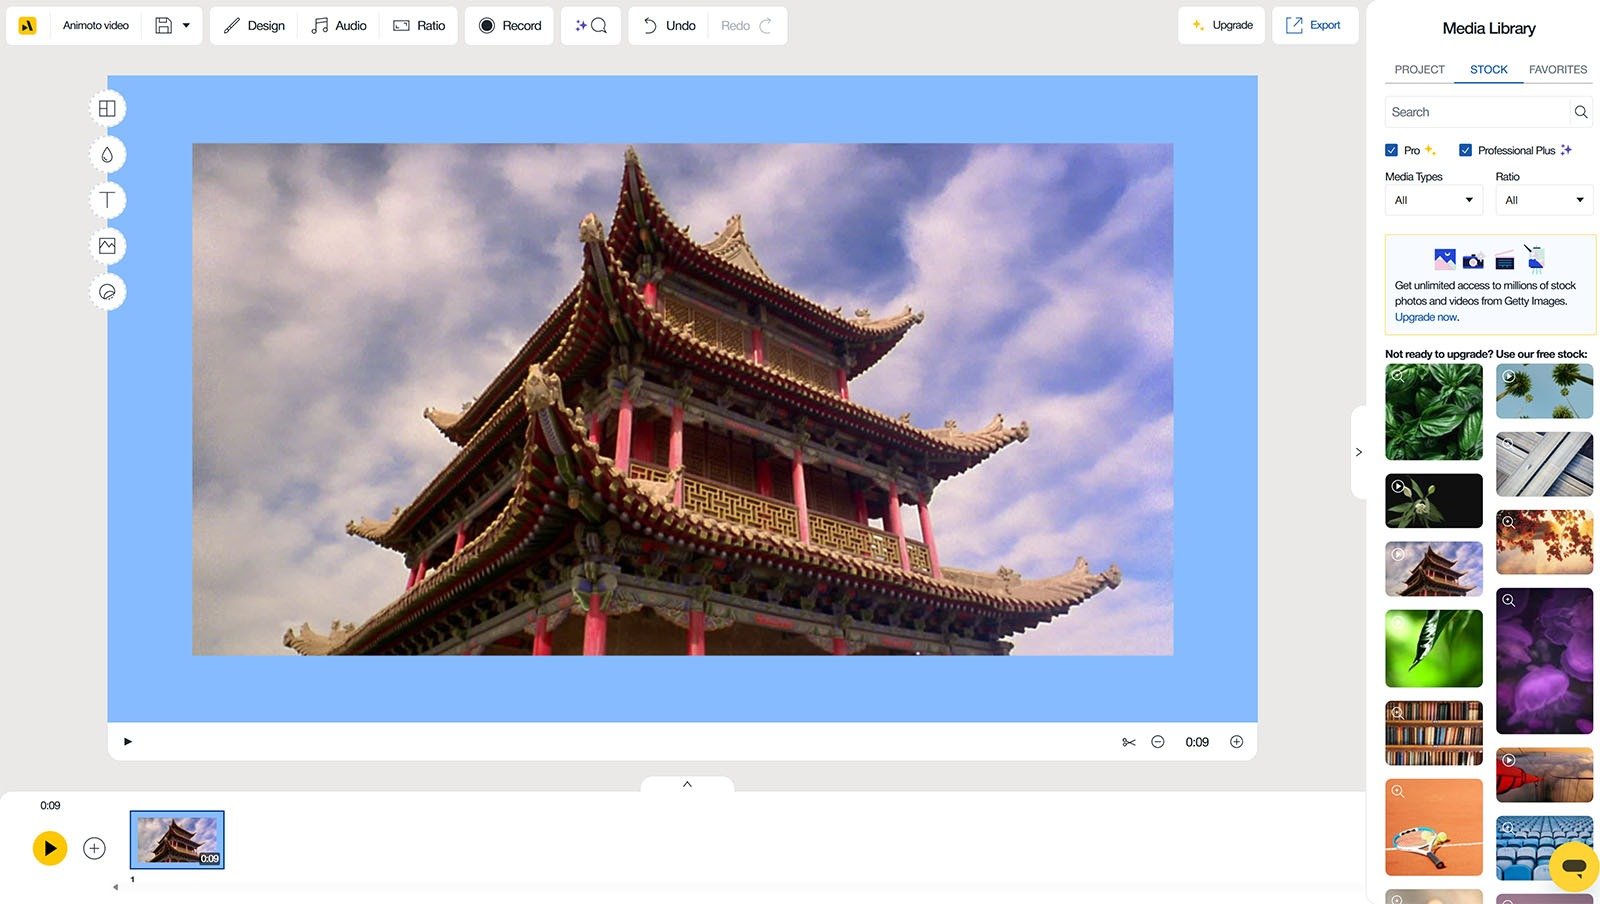Click the Export button
Viewport: 1600px width, 904px height.
[1315, 25]
